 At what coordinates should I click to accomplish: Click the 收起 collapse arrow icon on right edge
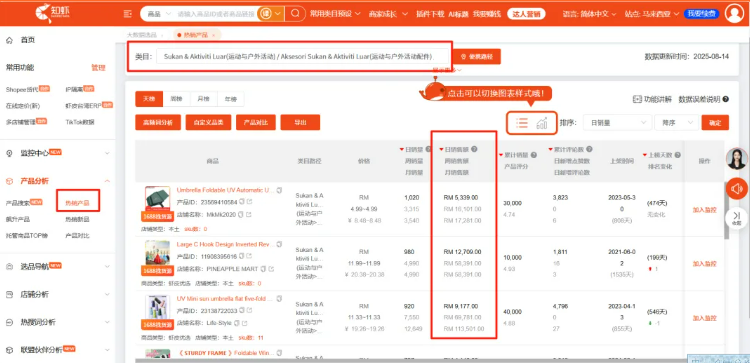coord(737,218)
